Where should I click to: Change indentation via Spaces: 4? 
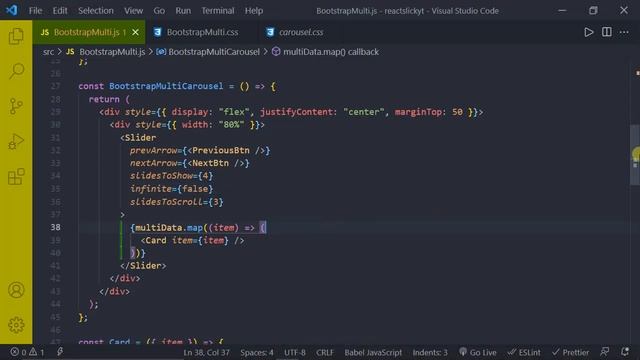click(257, 352)
